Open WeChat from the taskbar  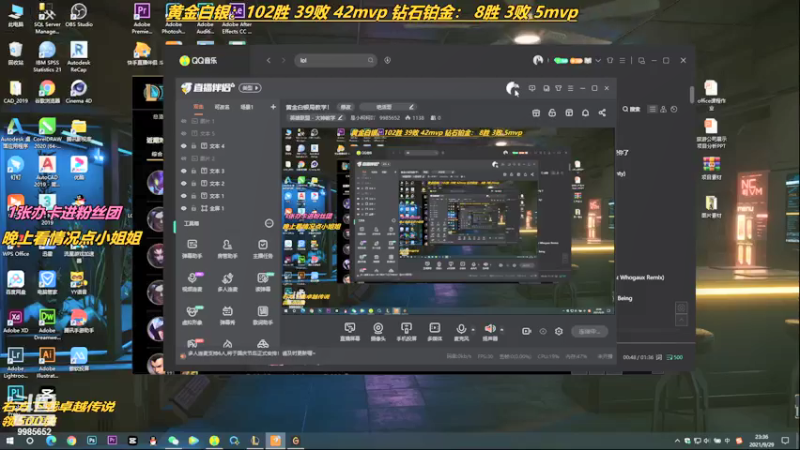pyautogui.click(x=173, y=440)
